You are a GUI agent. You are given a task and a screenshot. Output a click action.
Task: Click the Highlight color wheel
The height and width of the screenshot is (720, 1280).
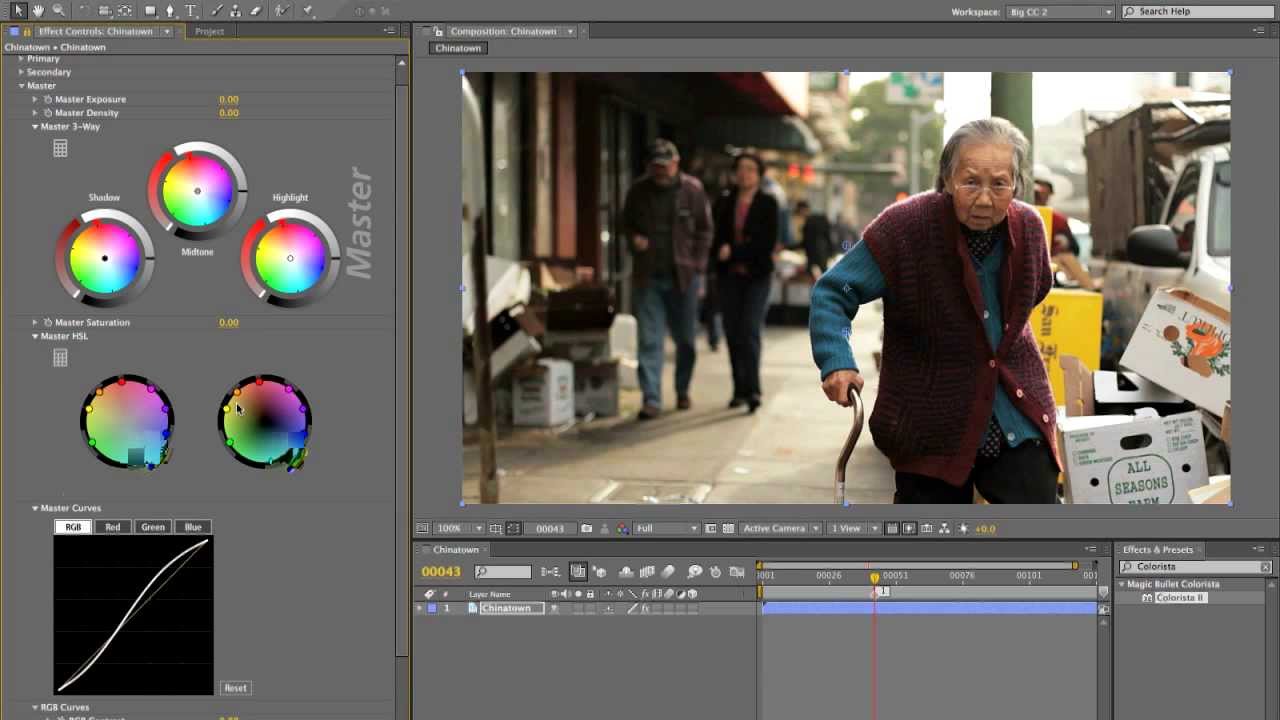click(x=290, y=258)
